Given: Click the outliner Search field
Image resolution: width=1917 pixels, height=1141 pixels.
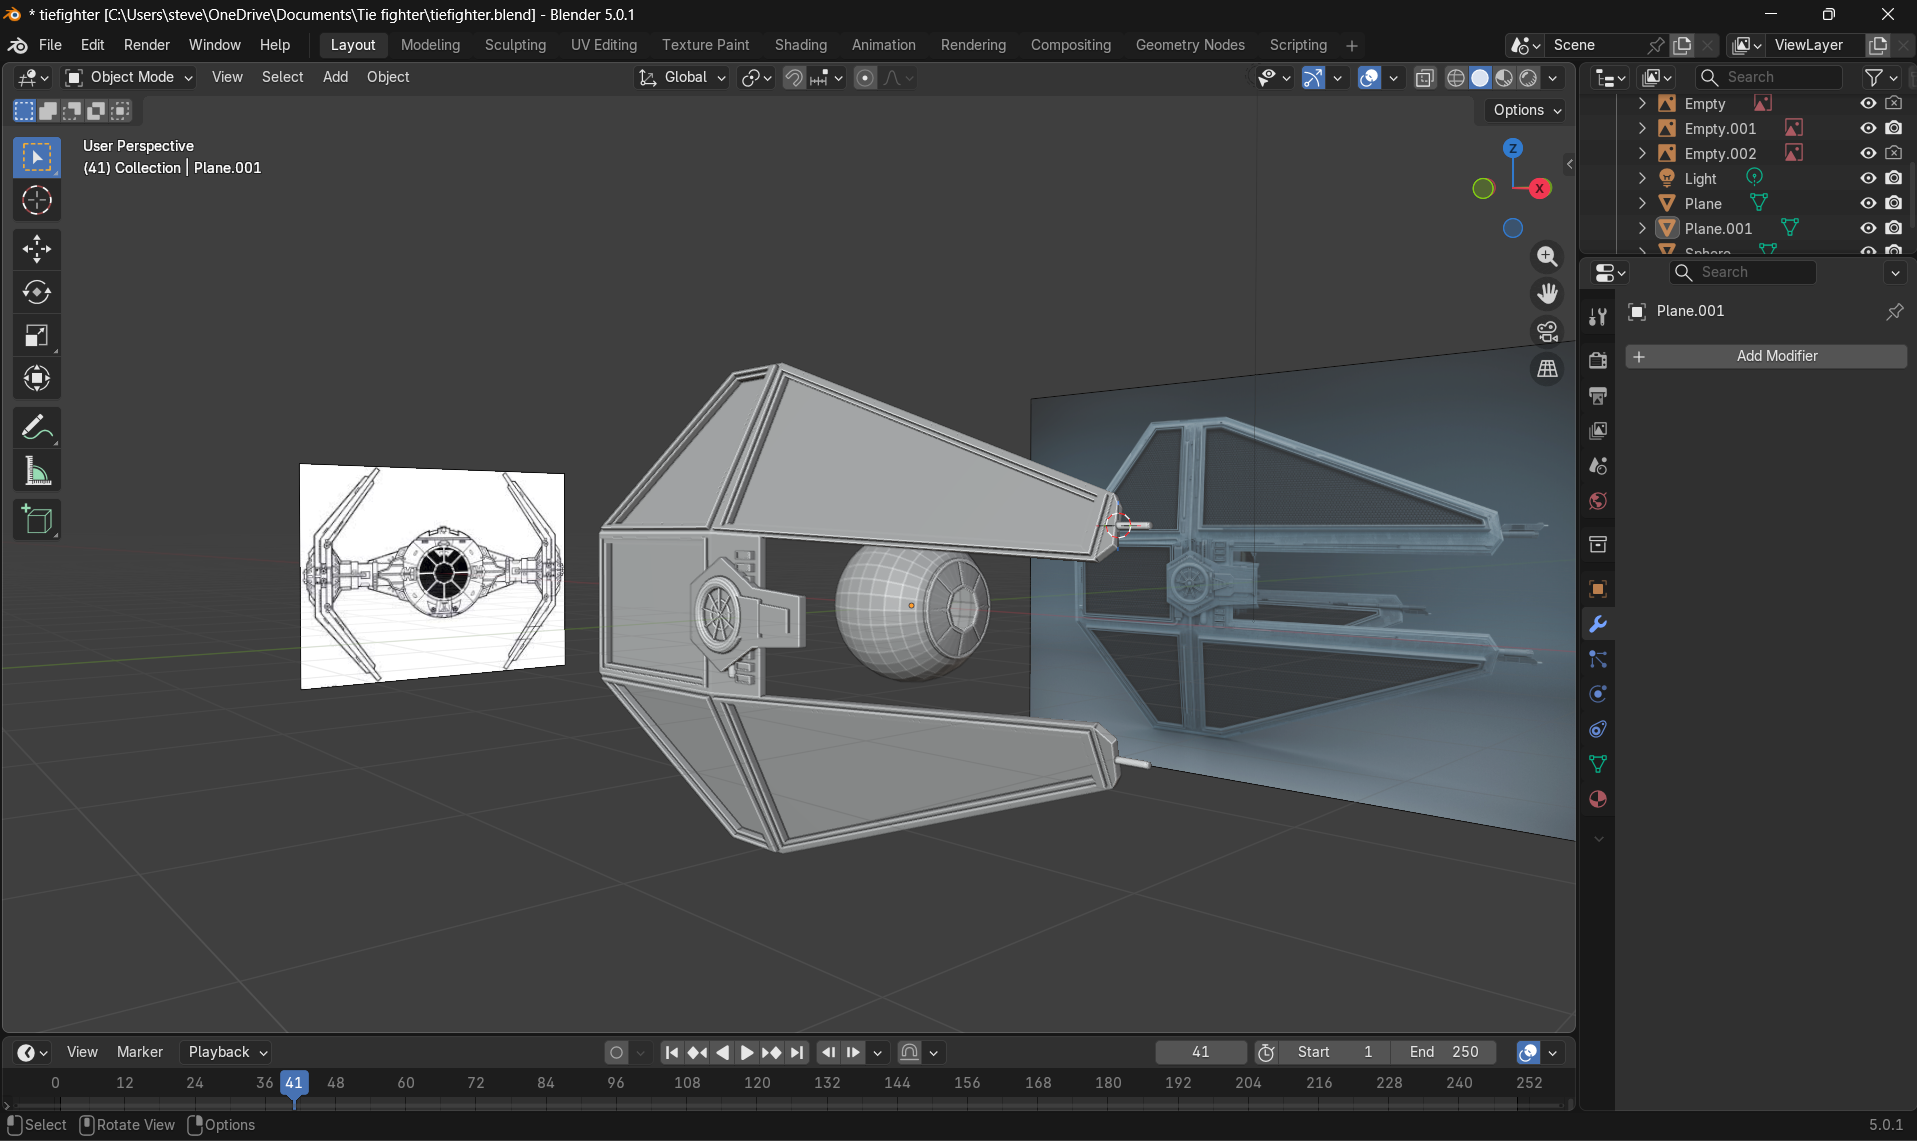Looking at the screenshot, I should coord(1768,77).
